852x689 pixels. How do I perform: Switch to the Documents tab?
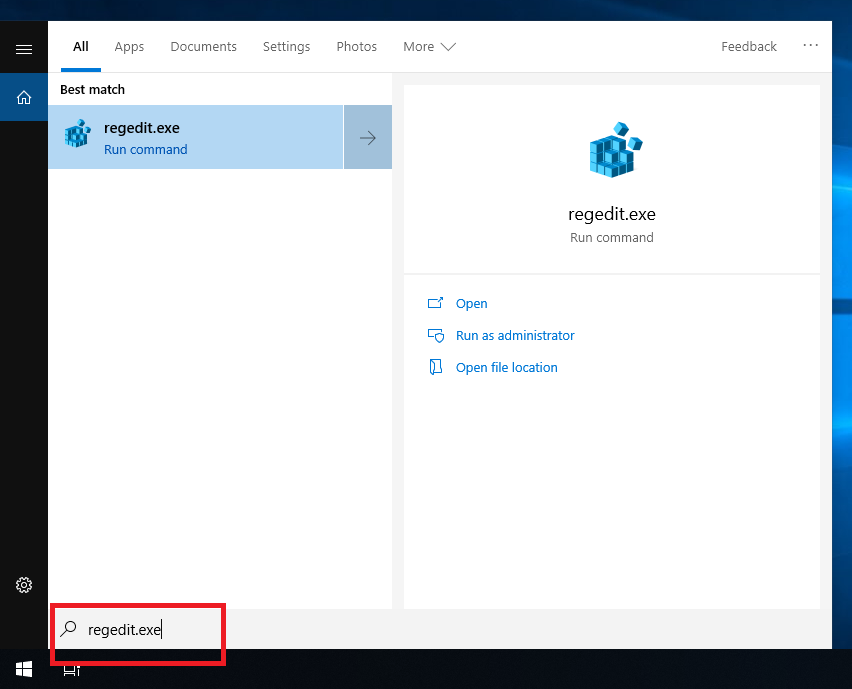tap(204, 47)
